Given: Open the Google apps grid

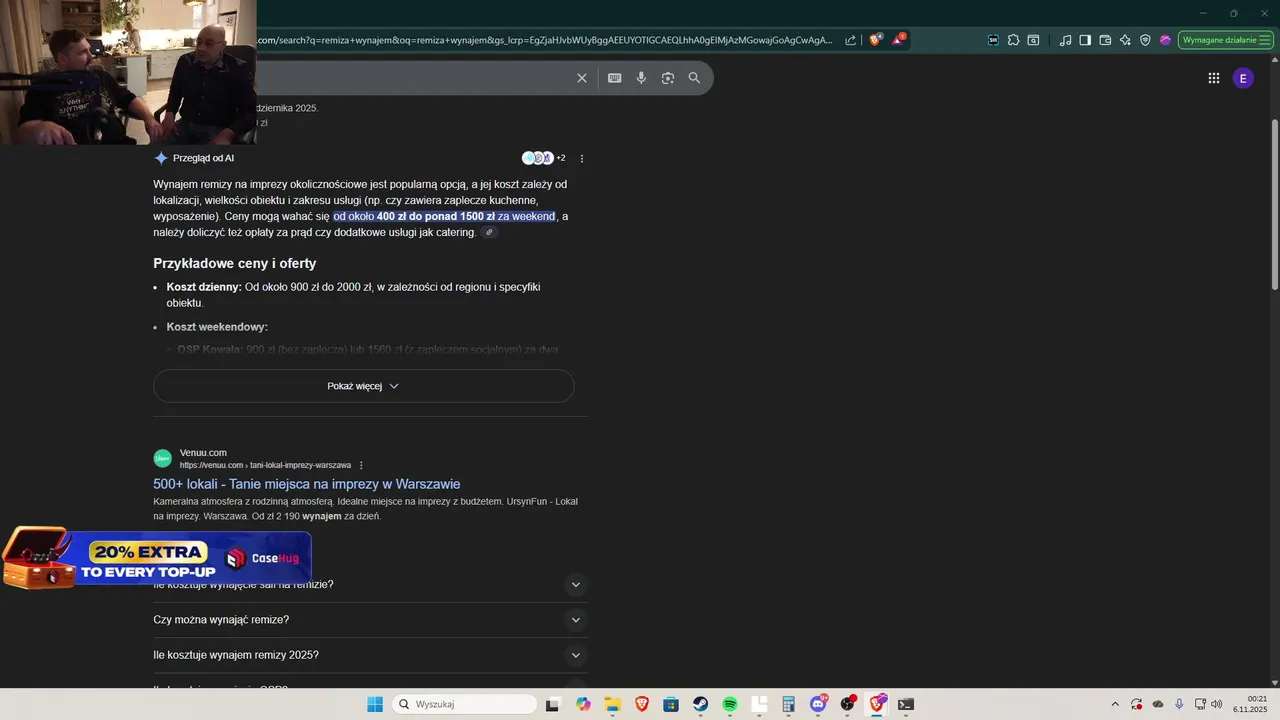Looking at the screenshot, I should [x=1213, y=78].
